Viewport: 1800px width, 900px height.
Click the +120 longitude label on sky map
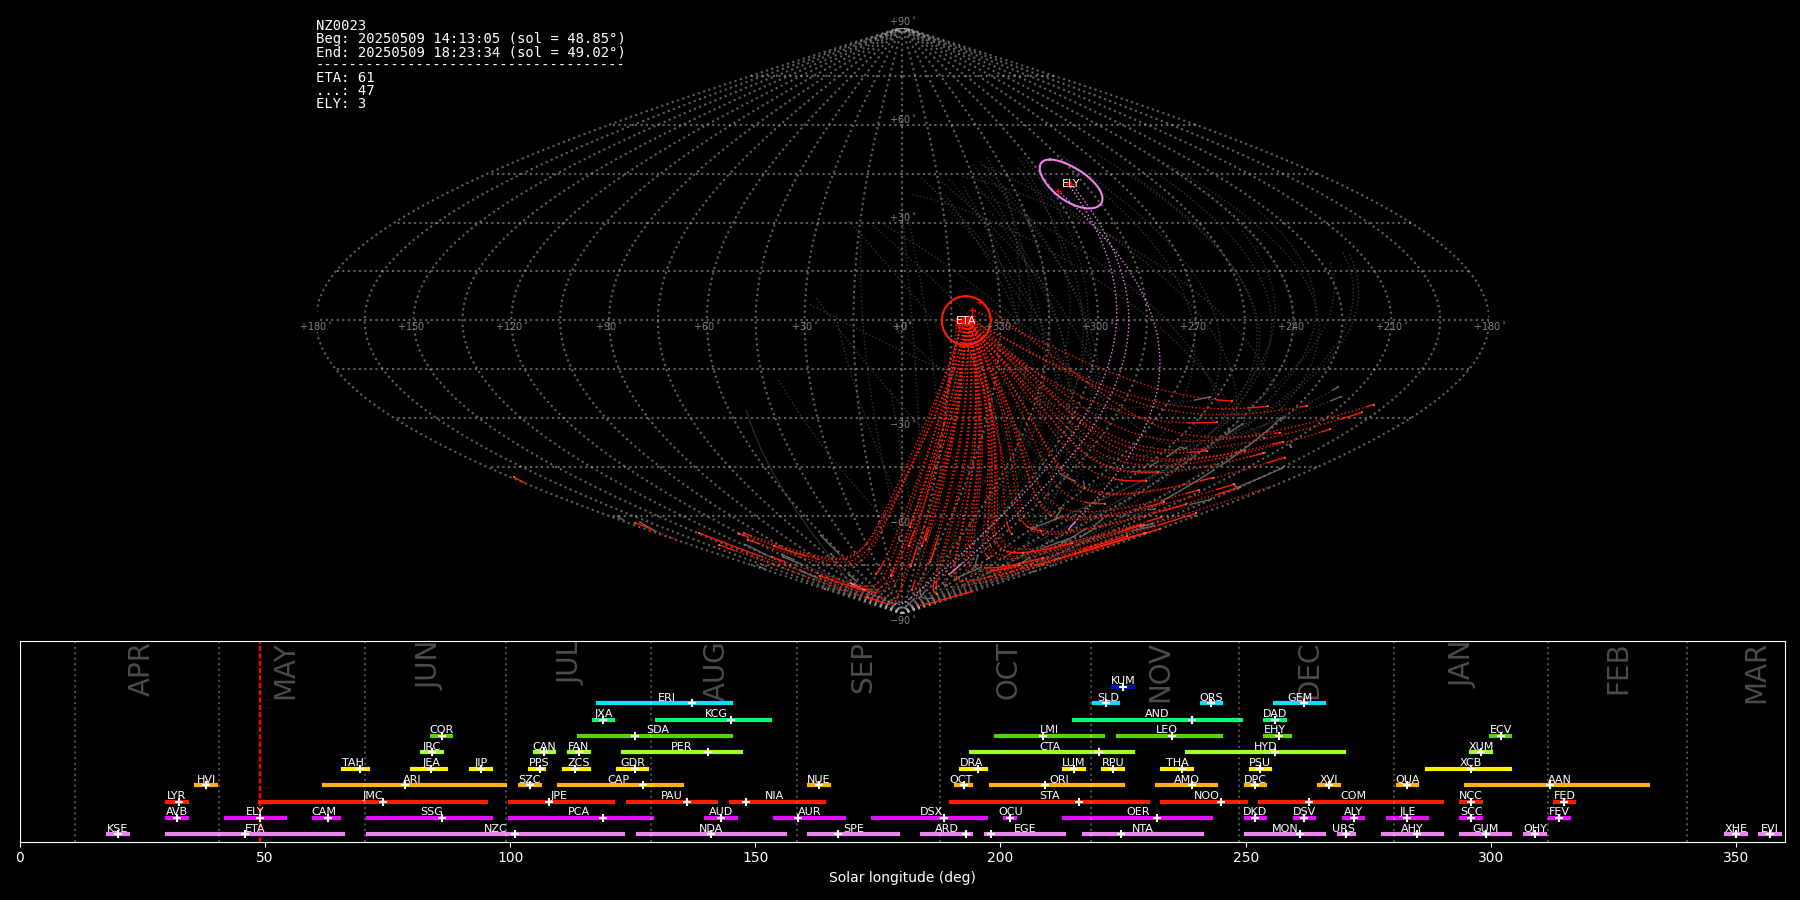pos(509,327)
